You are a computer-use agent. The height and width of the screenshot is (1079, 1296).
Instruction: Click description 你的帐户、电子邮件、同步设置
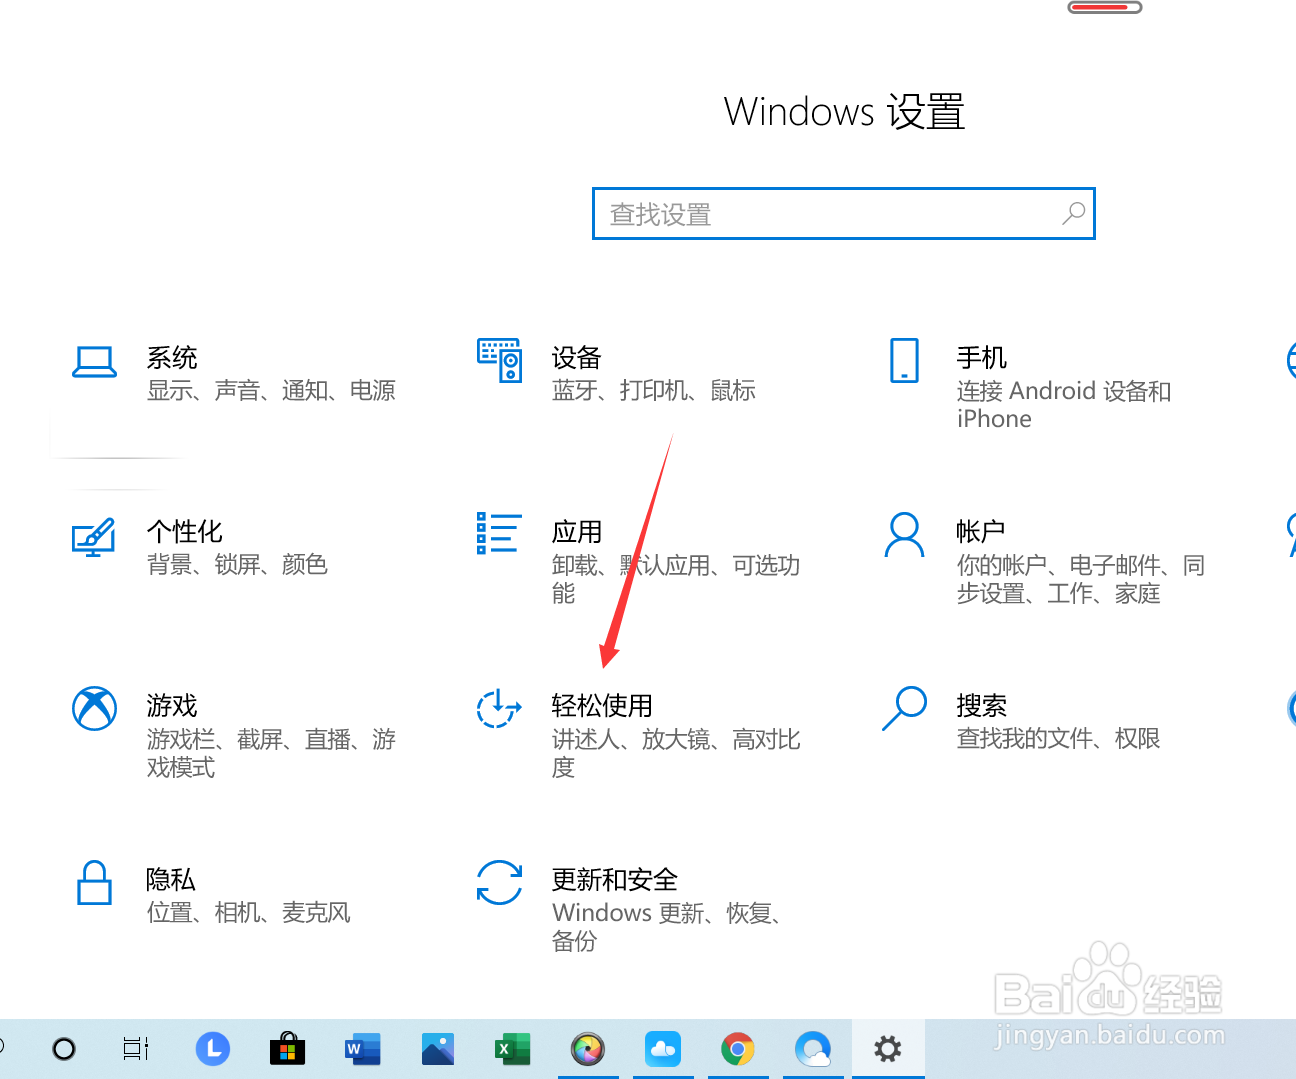coord(1081,579)
